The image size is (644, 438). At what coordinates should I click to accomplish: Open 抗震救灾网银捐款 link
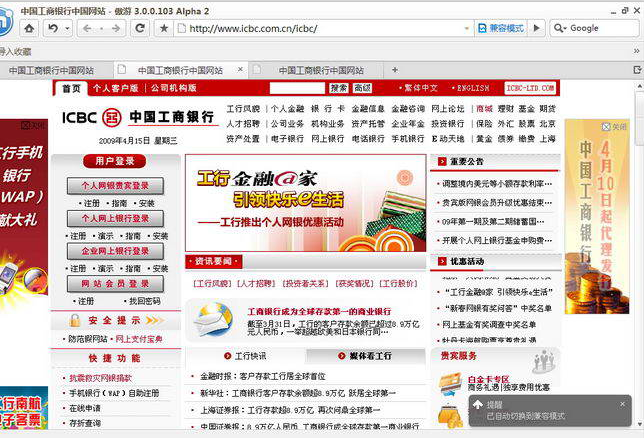pyautogui.click(x=100, y=378)
